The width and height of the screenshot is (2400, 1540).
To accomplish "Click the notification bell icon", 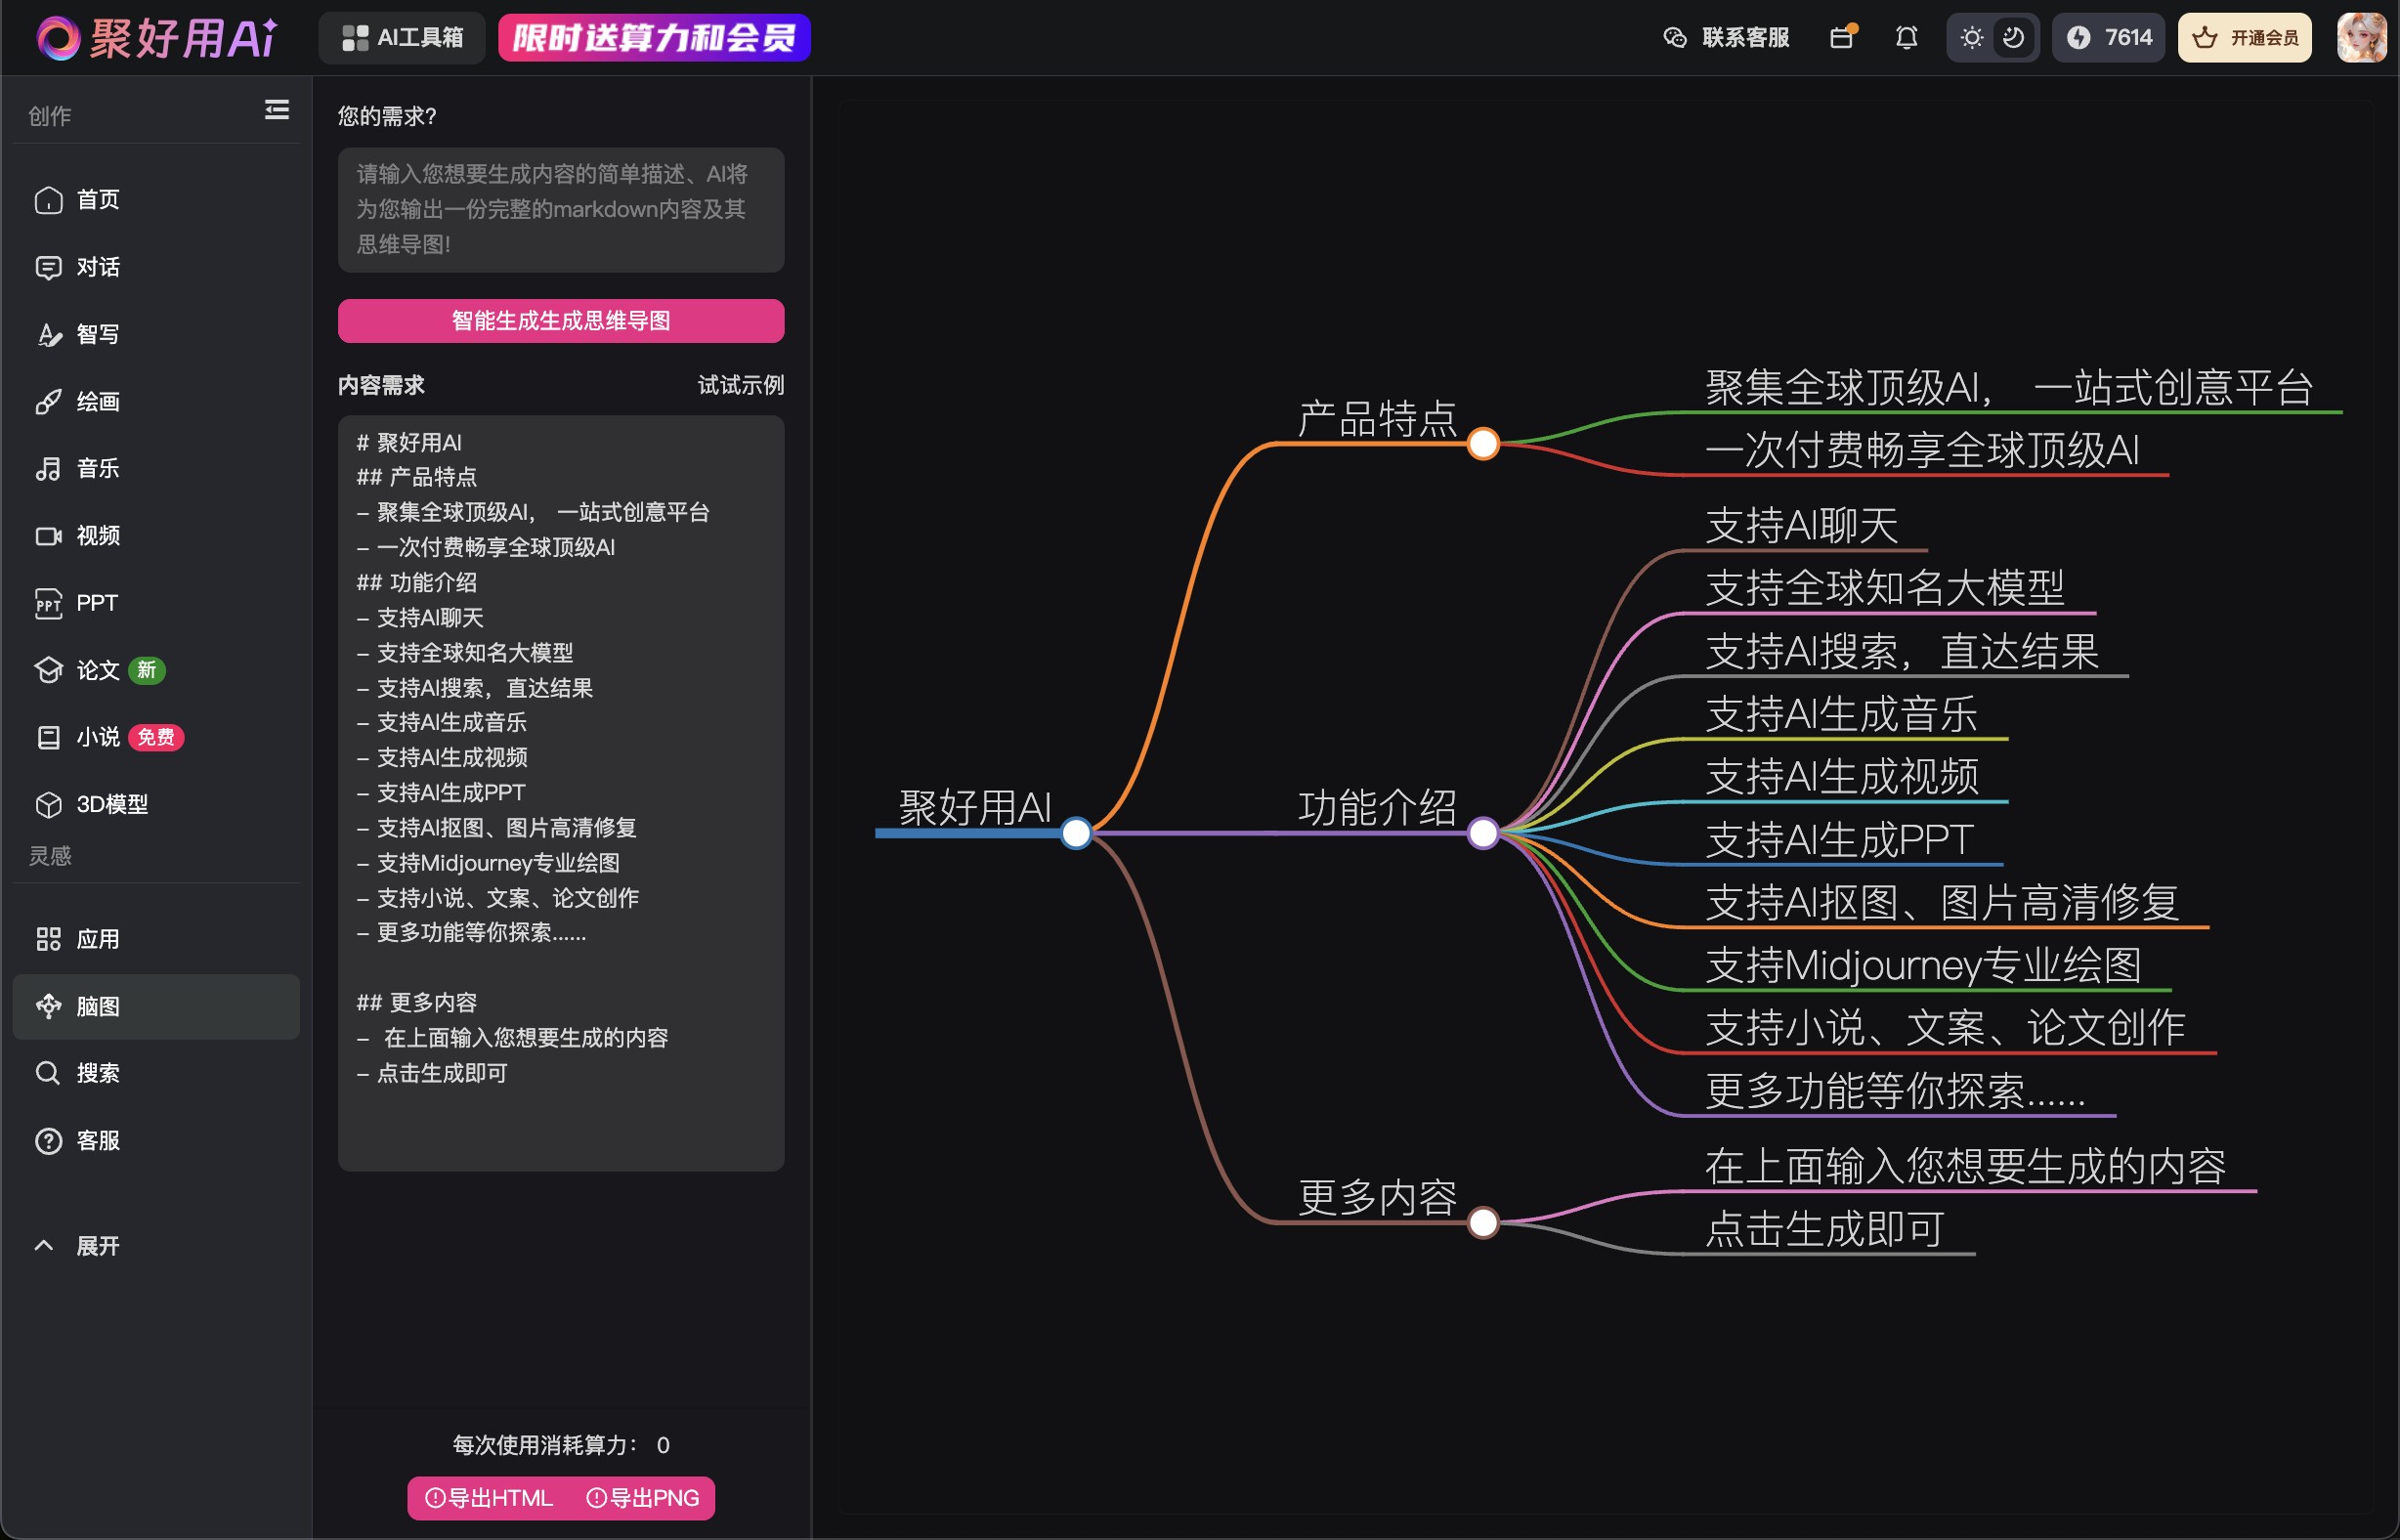I will (x=1906, y=38).
